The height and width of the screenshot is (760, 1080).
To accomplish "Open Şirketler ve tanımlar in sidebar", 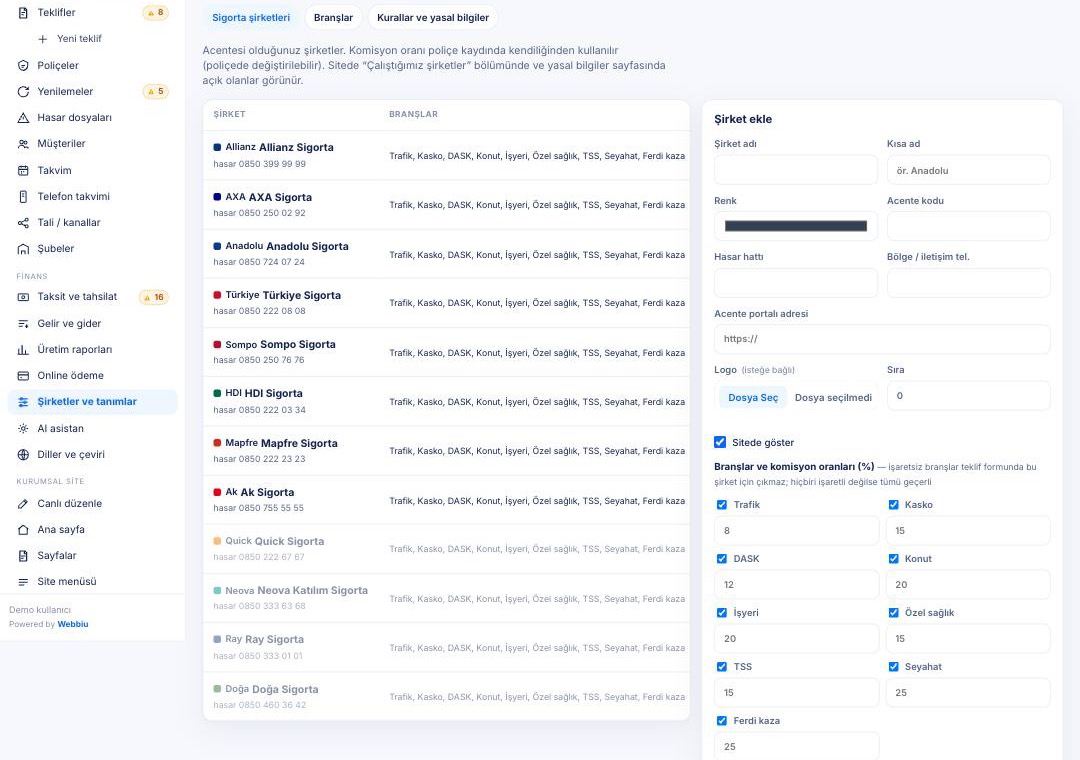I will pos(92,402).
